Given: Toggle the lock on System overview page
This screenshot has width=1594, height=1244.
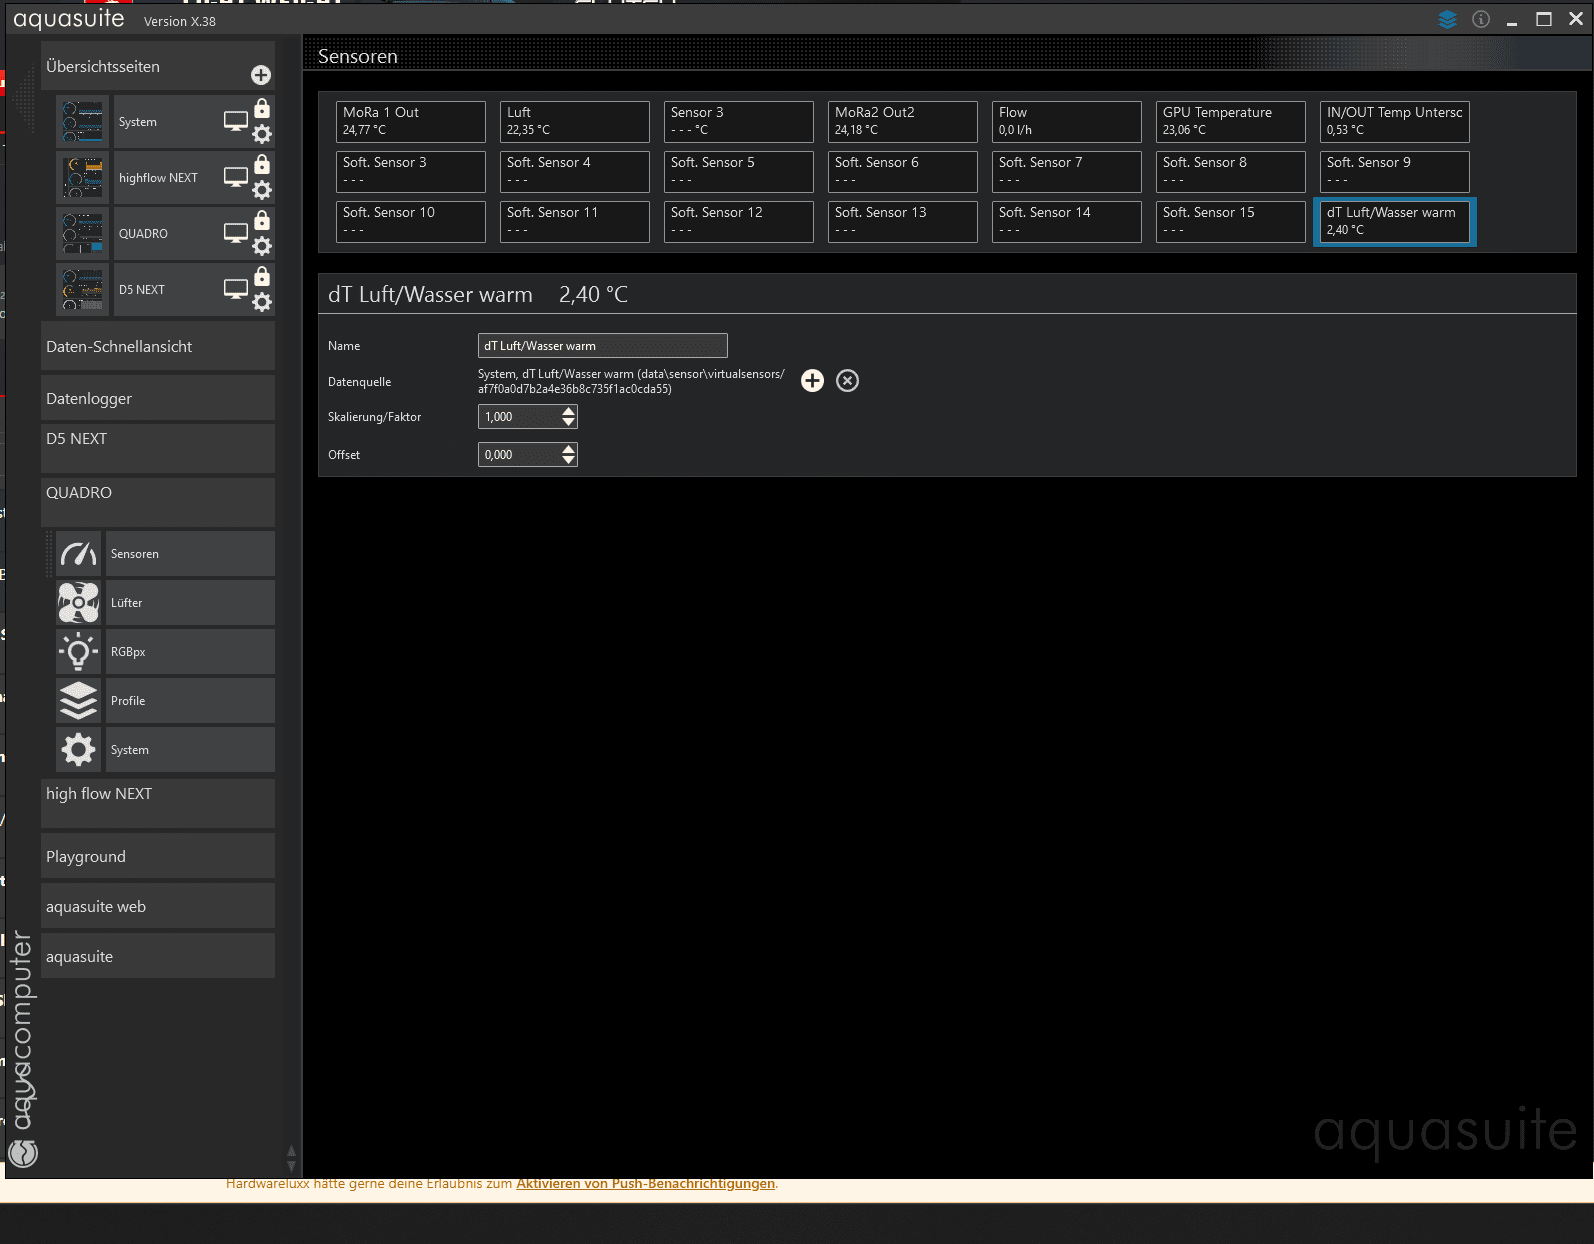Looking at the screenshot, I should [262, 108].
